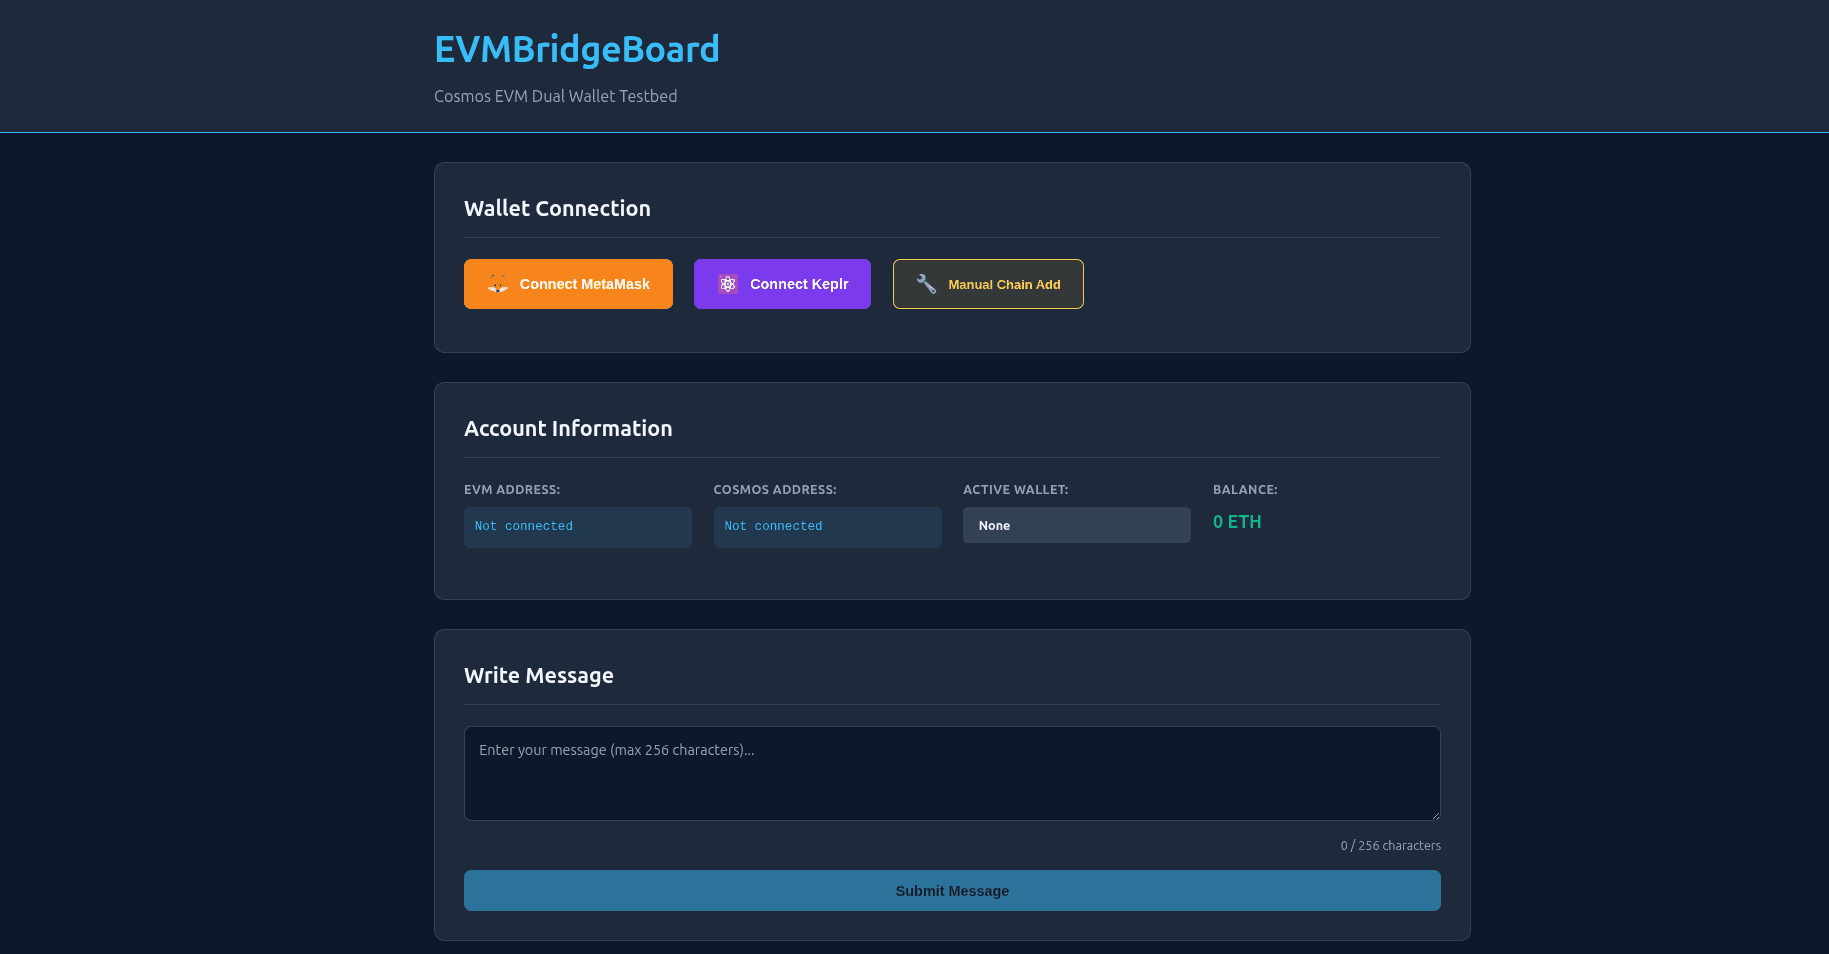Click the 'Write Message' heading

[x=539, y=675]
